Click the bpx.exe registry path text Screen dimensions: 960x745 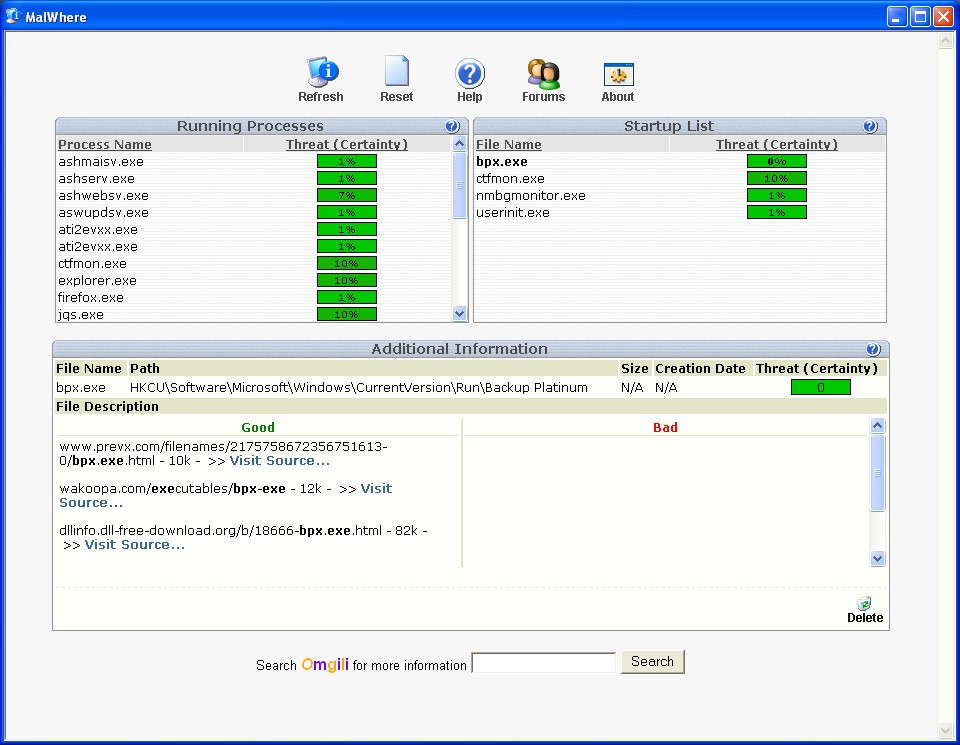359,387
